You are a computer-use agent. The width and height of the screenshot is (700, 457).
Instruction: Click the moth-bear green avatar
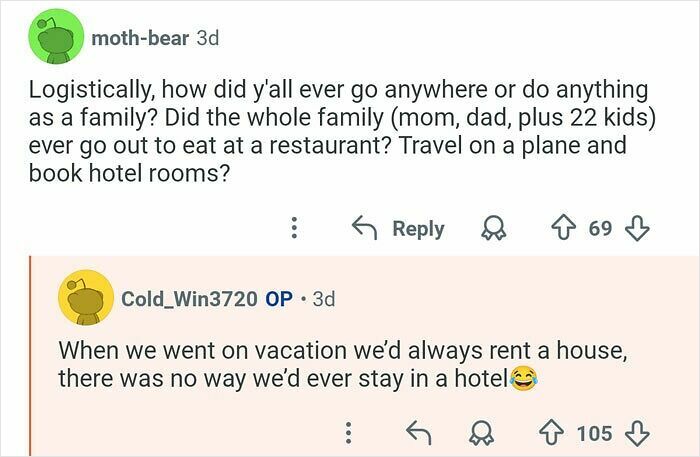56,37
